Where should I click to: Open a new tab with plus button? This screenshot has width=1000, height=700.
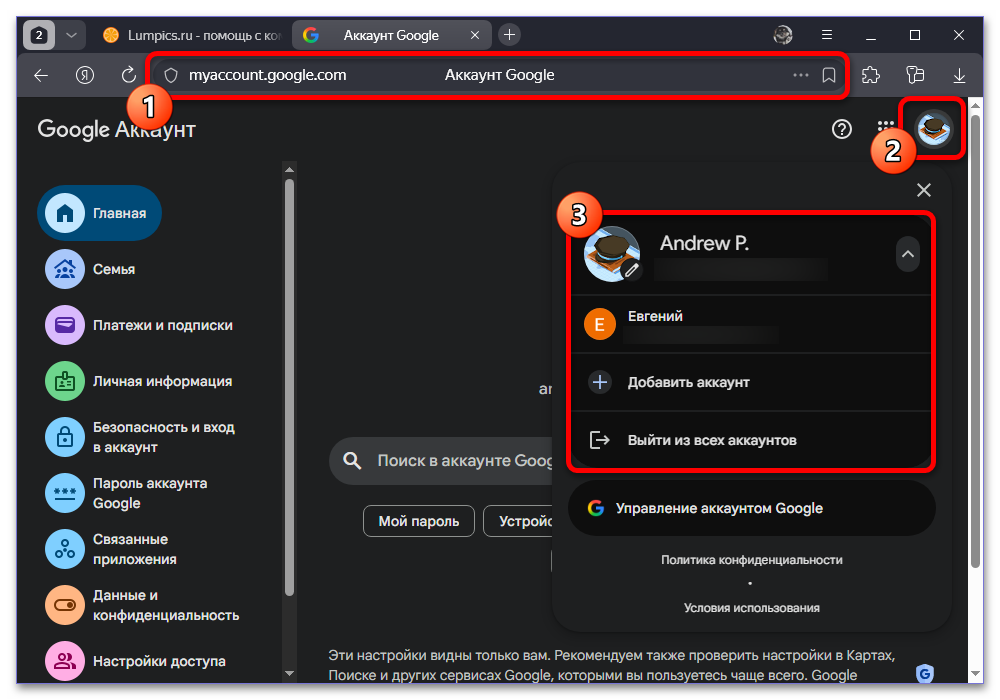point(509,34)
